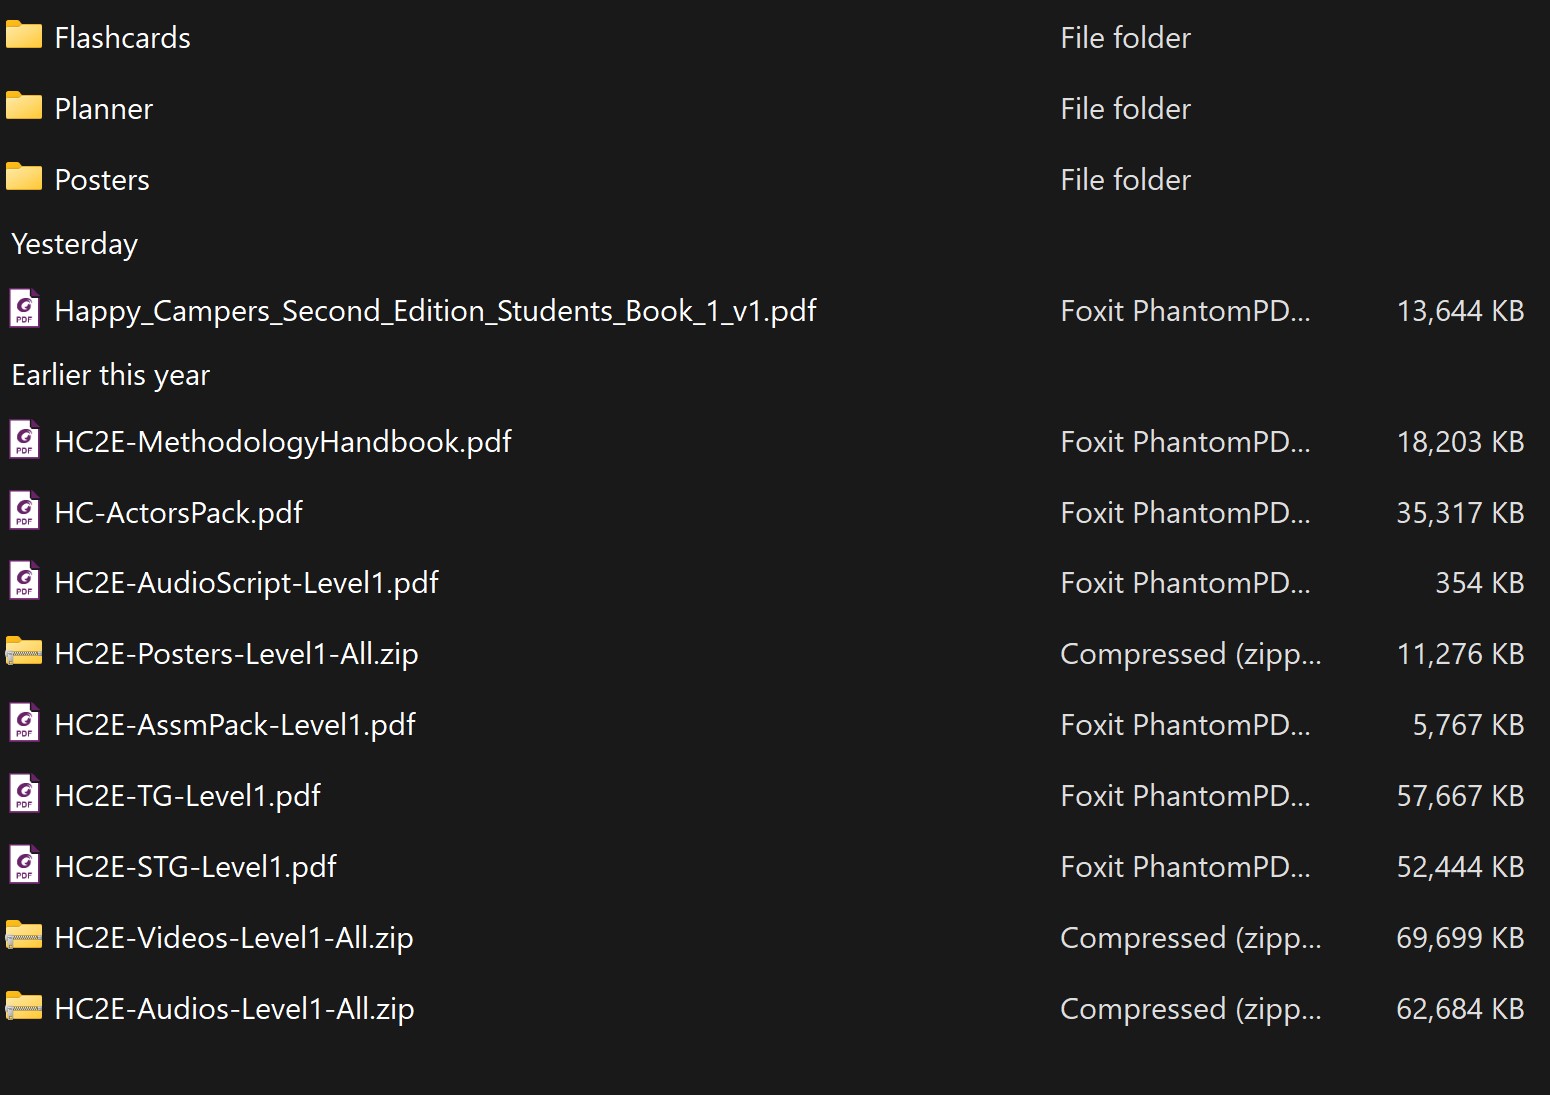Collapse the Yesterday group header
This screenshot has height=1095, width=1550.
click(x=74, y=244)
